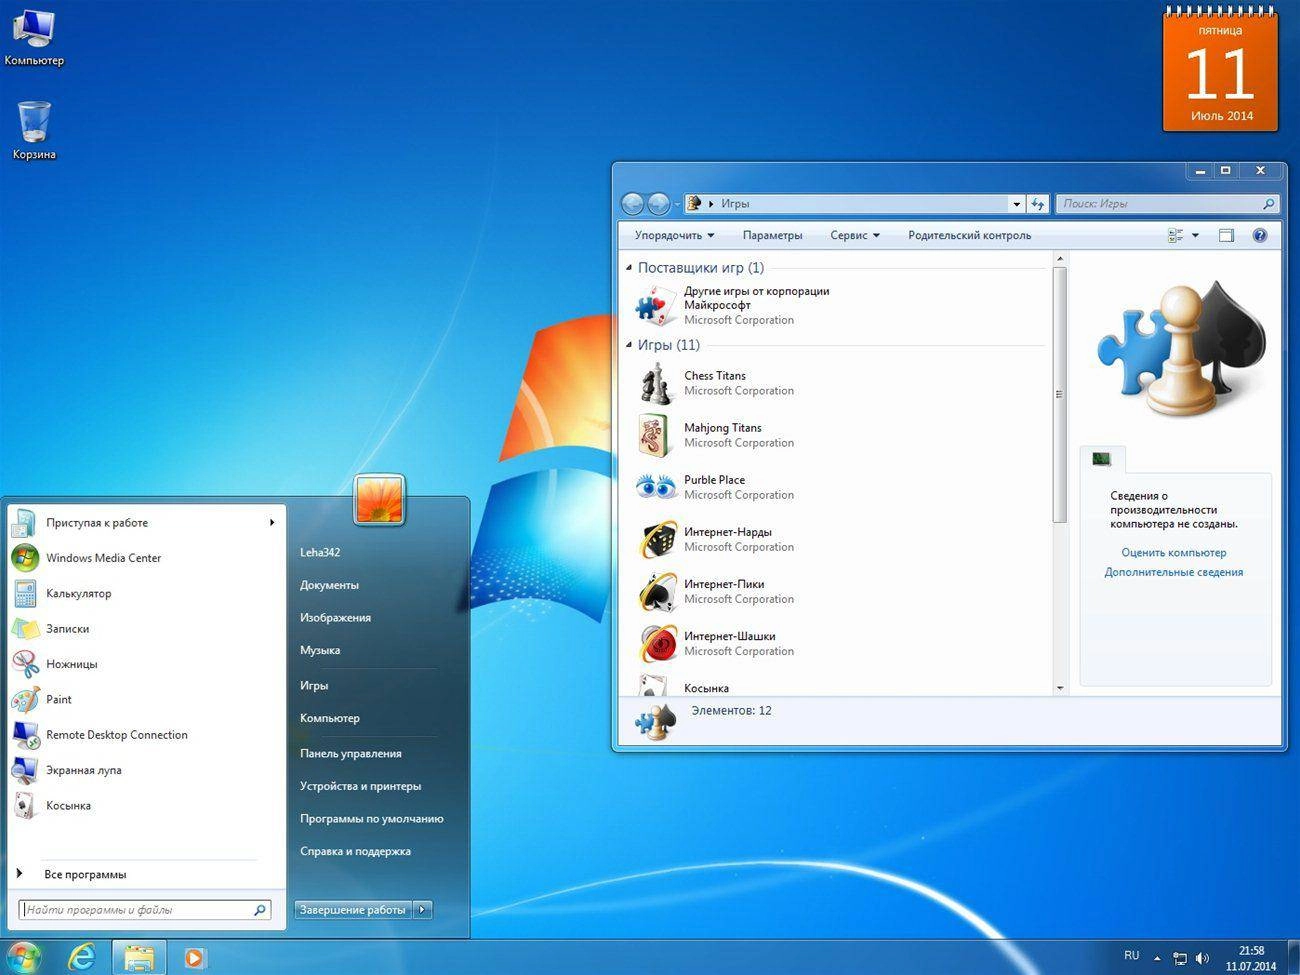
Task: Open the Сервис dropdown menu
Action: 855,235
